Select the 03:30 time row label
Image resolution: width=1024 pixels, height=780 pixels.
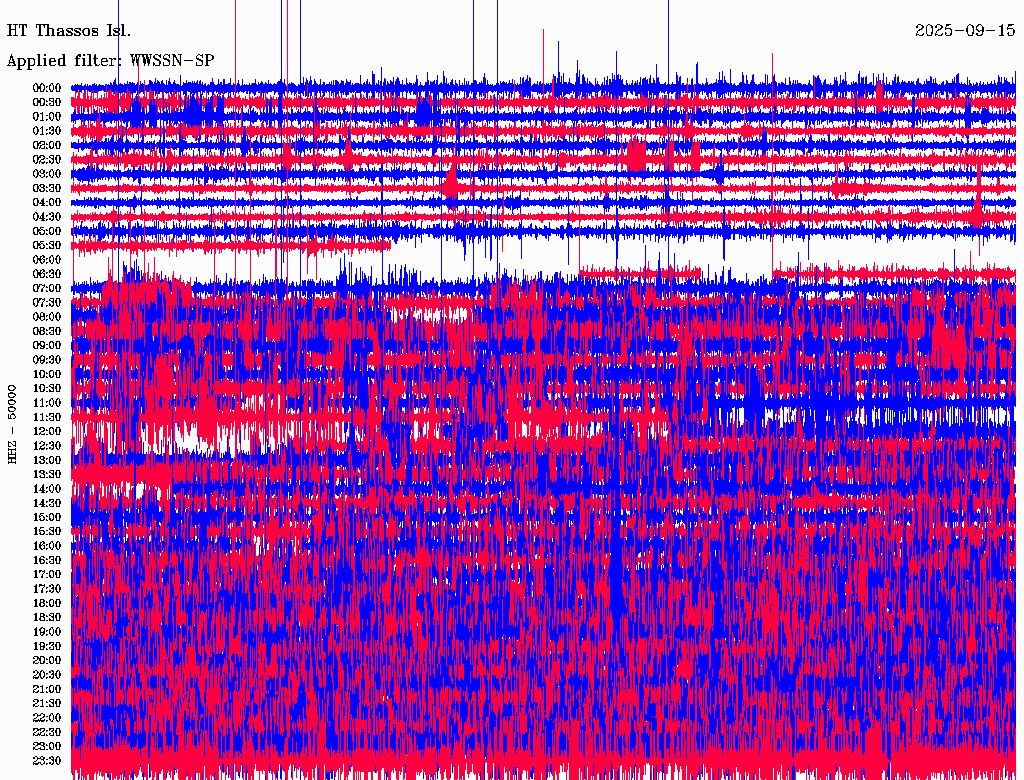click(x=47, y=188)
